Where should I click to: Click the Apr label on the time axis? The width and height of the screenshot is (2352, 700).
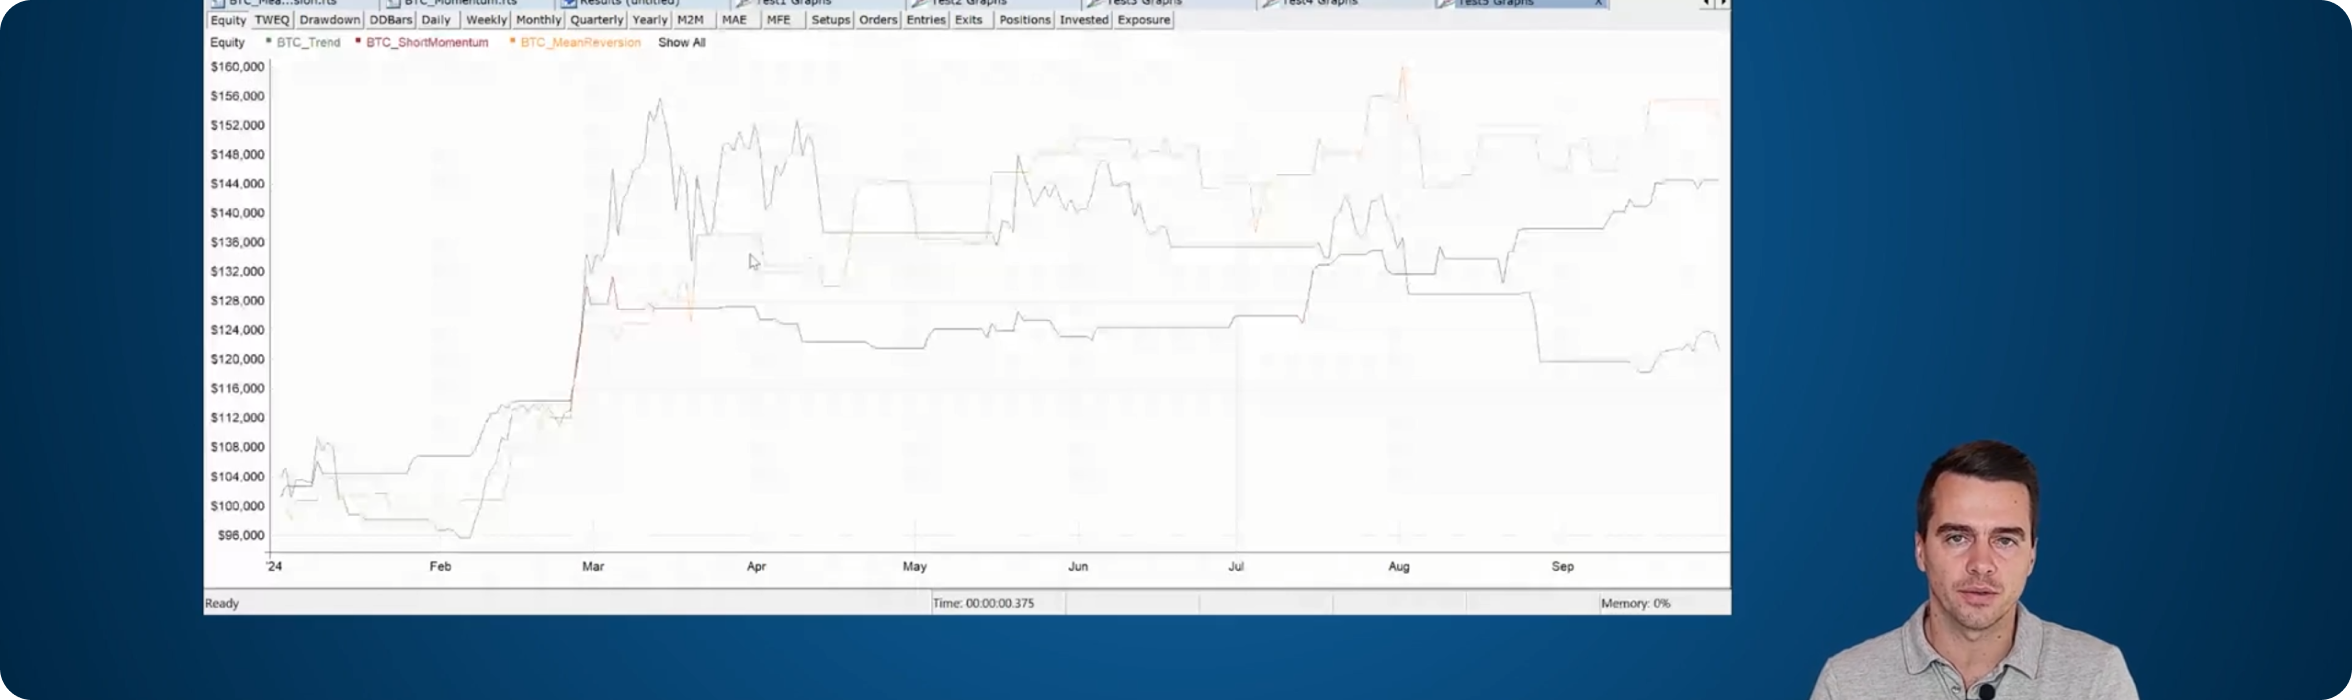(756, 566)
